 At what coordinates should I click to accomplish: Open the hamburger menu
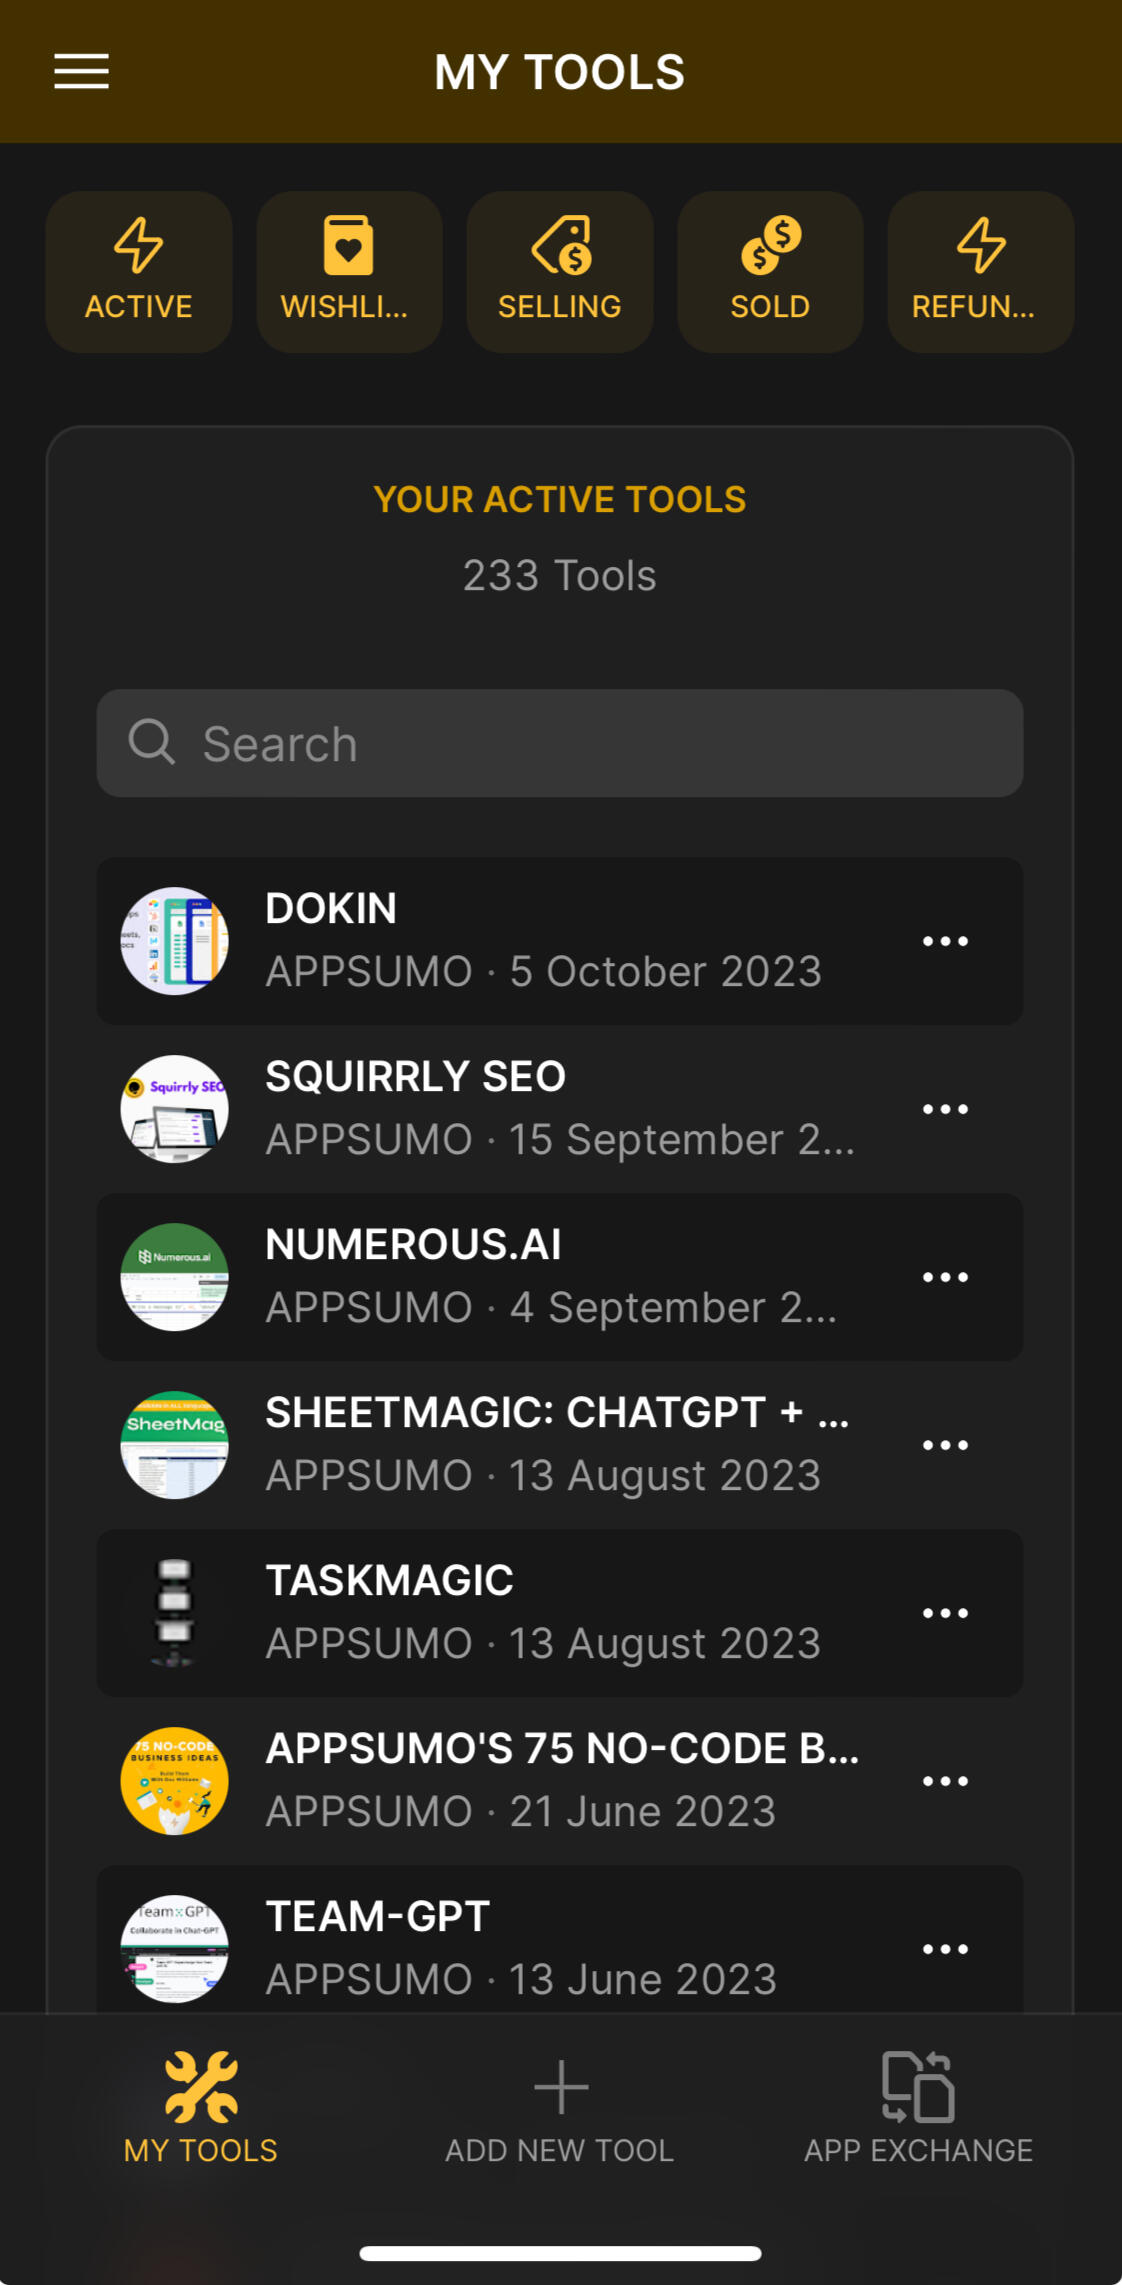click(x=81, y=71)
